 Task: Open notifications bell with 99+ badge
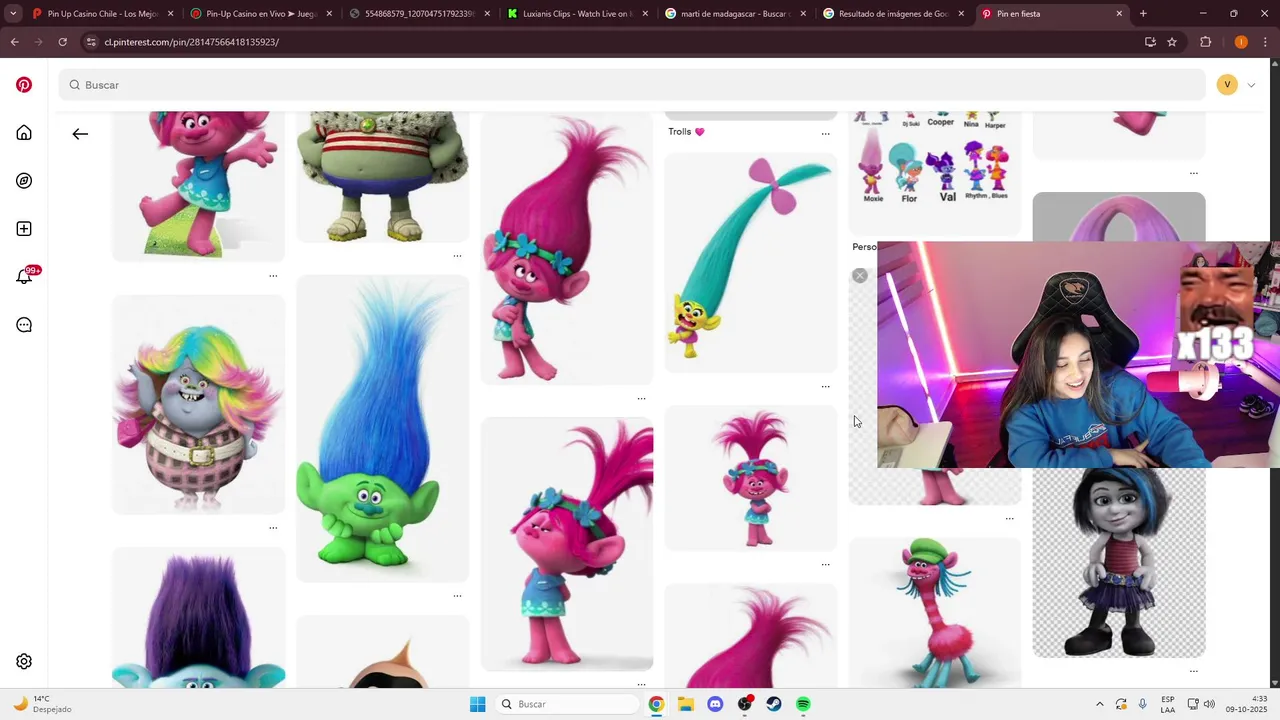[x=24, y=277]
